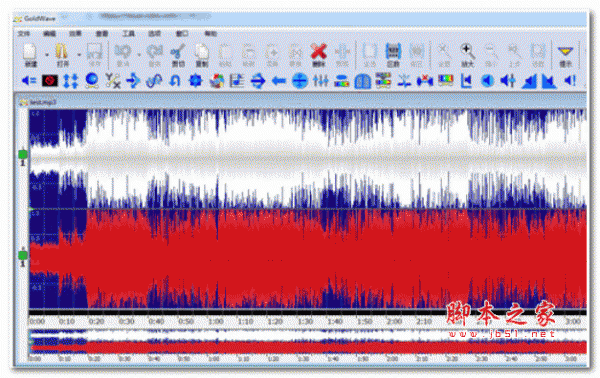Click the left-pointing blue arrow reverse icon

279,81
